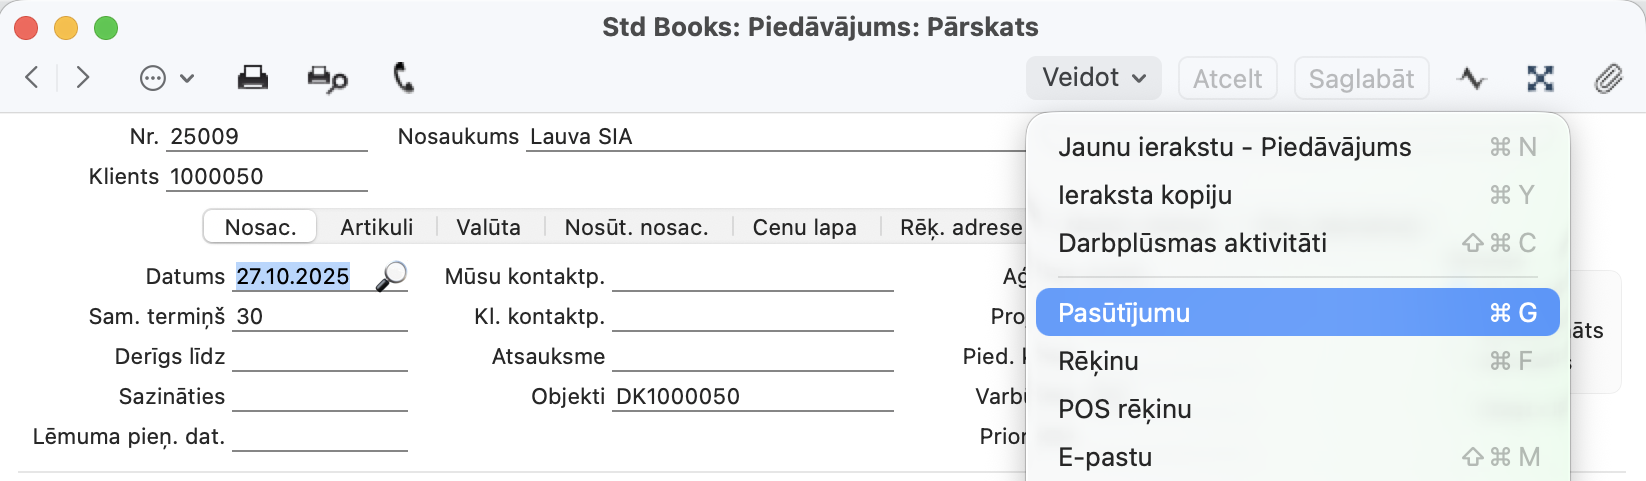Click into the Objekti field
1646x481 pixels.
tap(752, 397)
